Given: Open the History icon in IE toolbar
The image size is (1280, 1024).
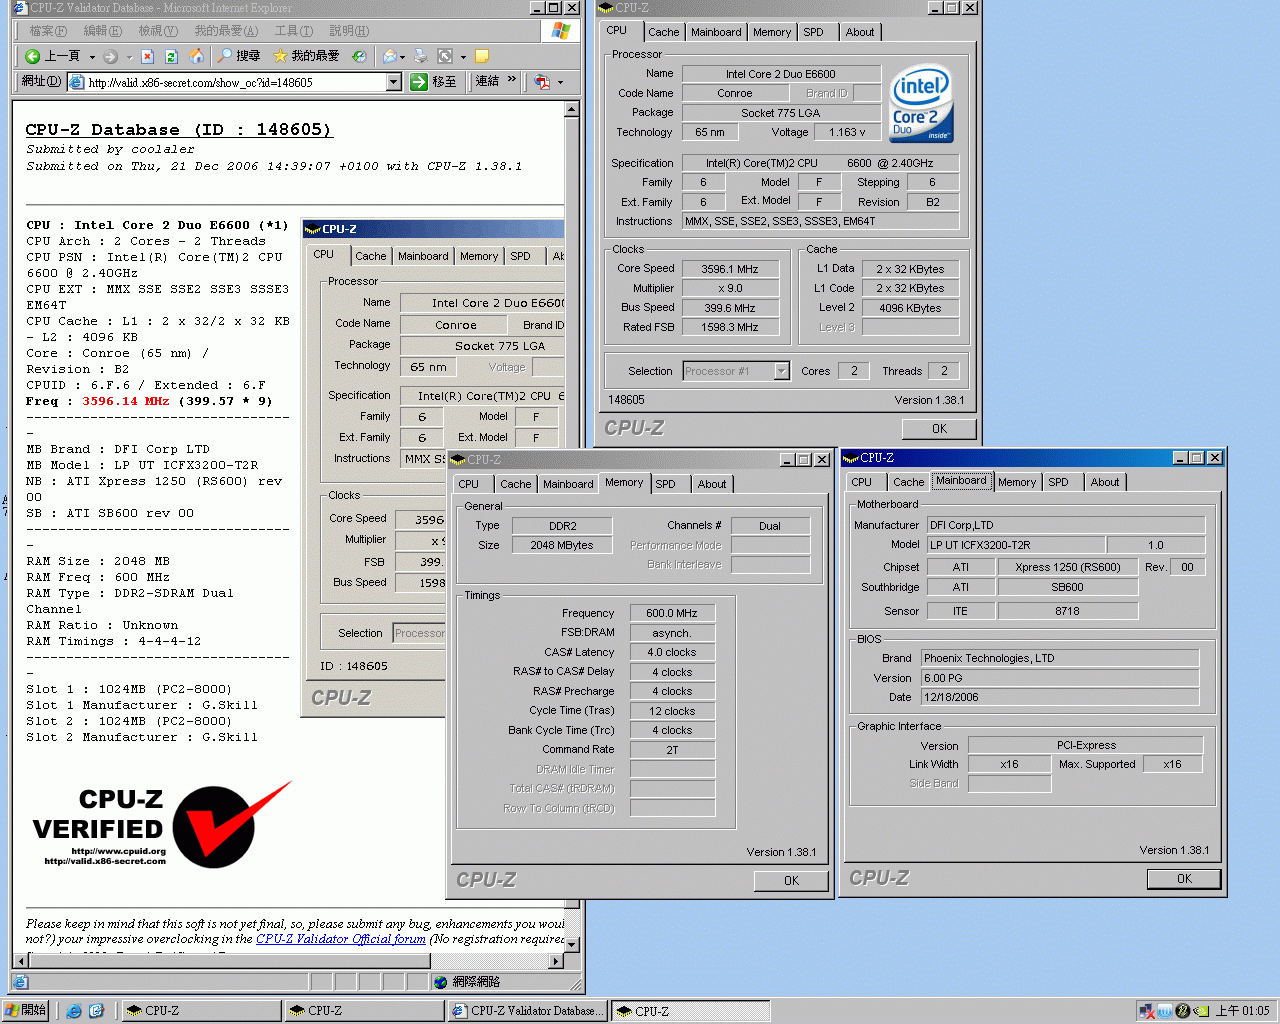Looking at the screenshot, I should pyautogui.click(x=359, y=56).
